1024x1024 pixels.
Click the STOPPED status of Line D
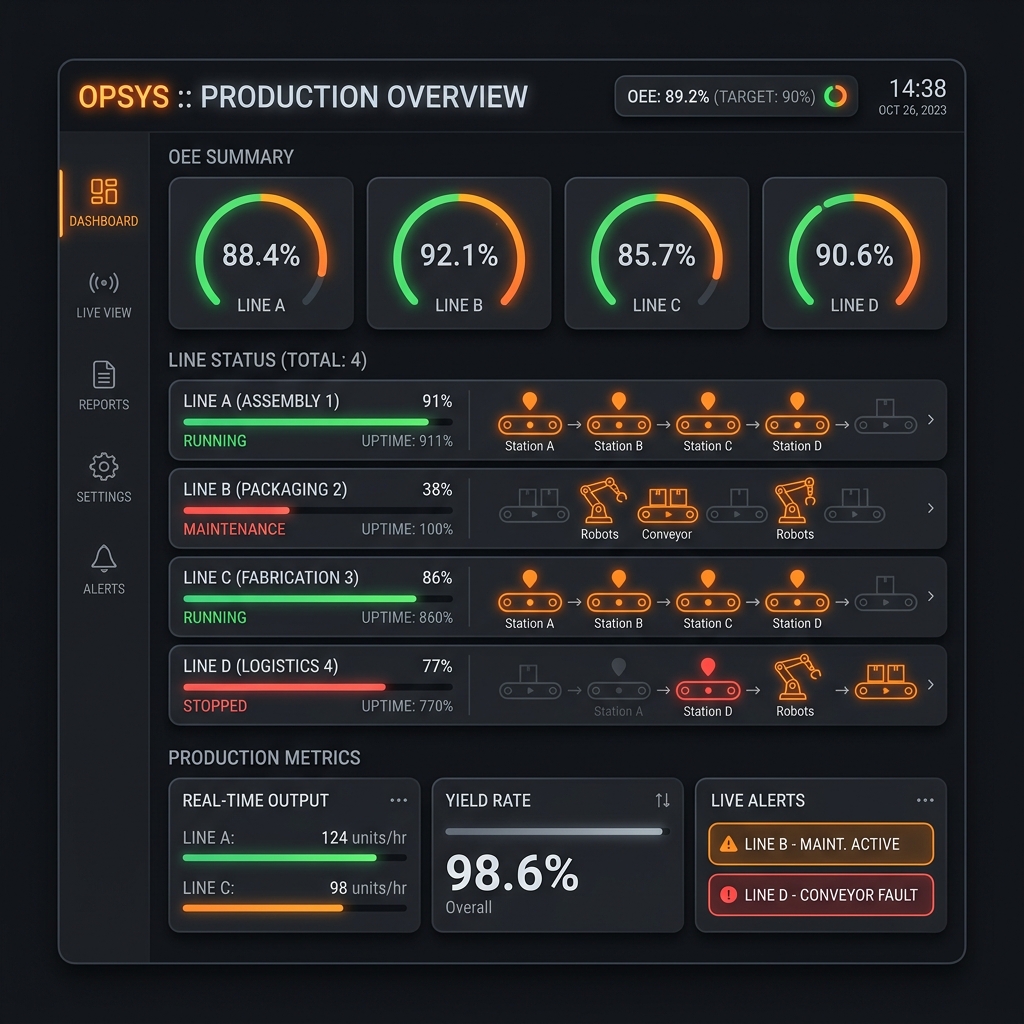coord(215,706)
